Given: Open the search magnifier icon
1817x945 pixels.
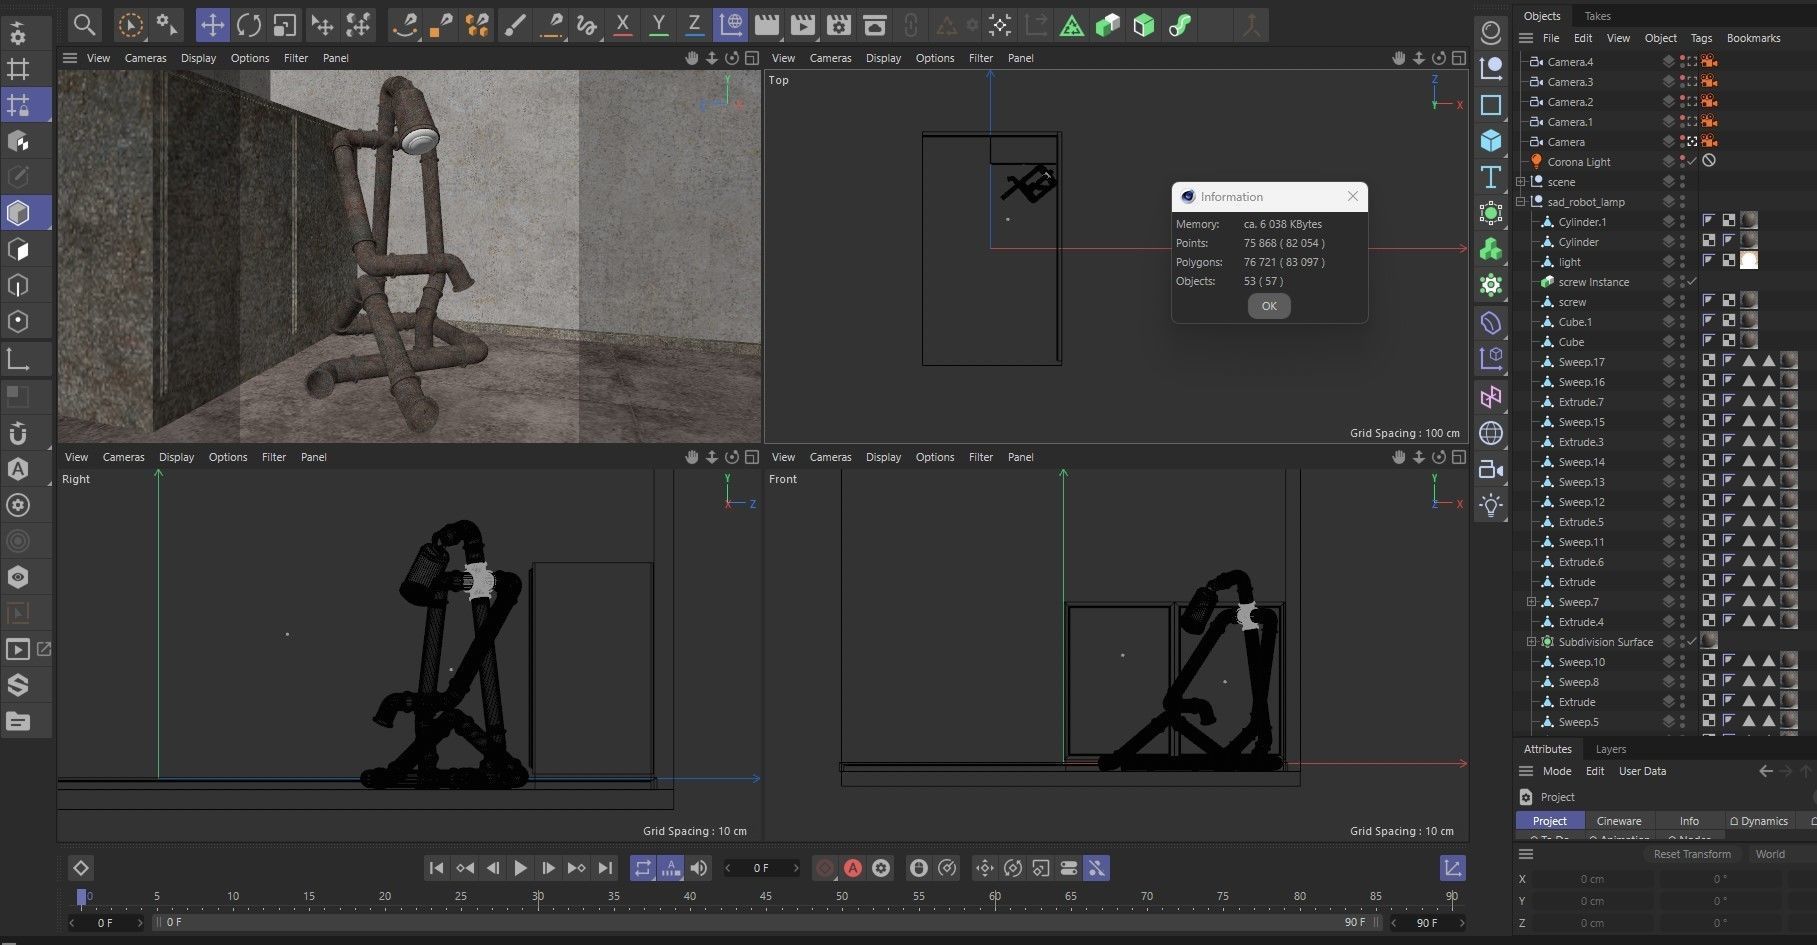Looking at the screenshot, I should coord(85,25).
